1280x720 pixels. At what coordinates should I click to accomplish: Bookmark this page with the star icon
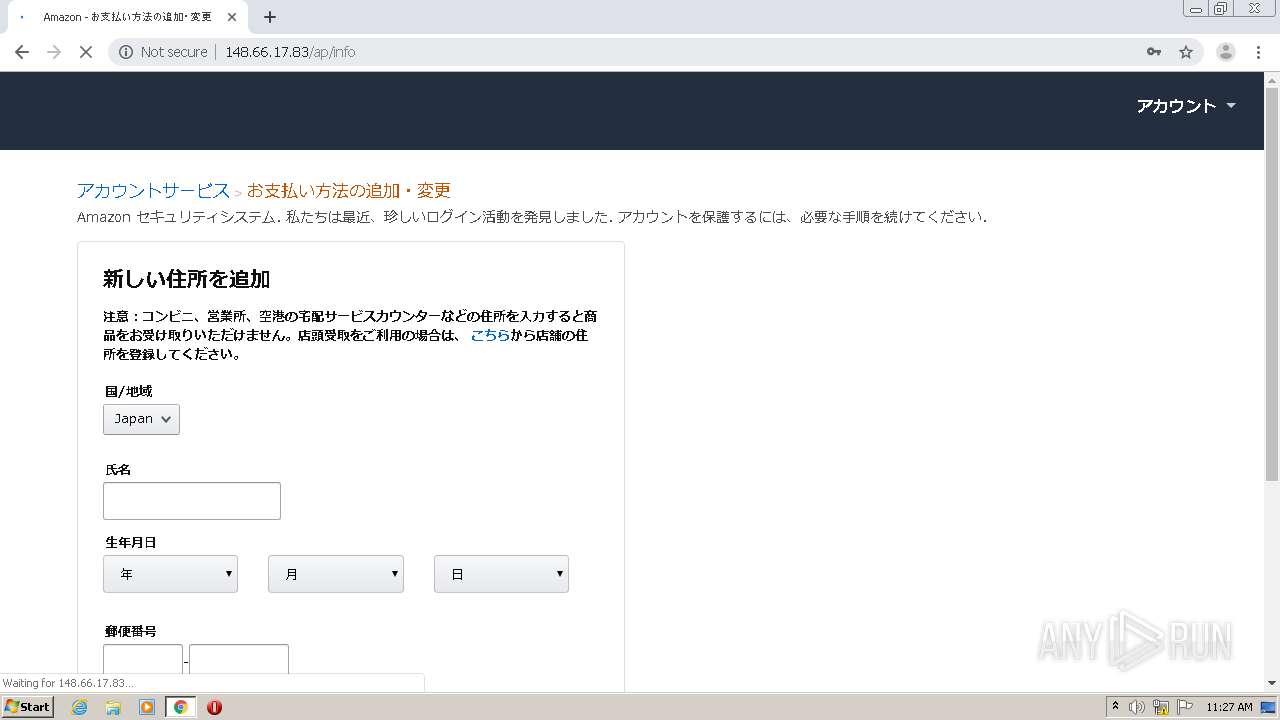[1186, 52]
